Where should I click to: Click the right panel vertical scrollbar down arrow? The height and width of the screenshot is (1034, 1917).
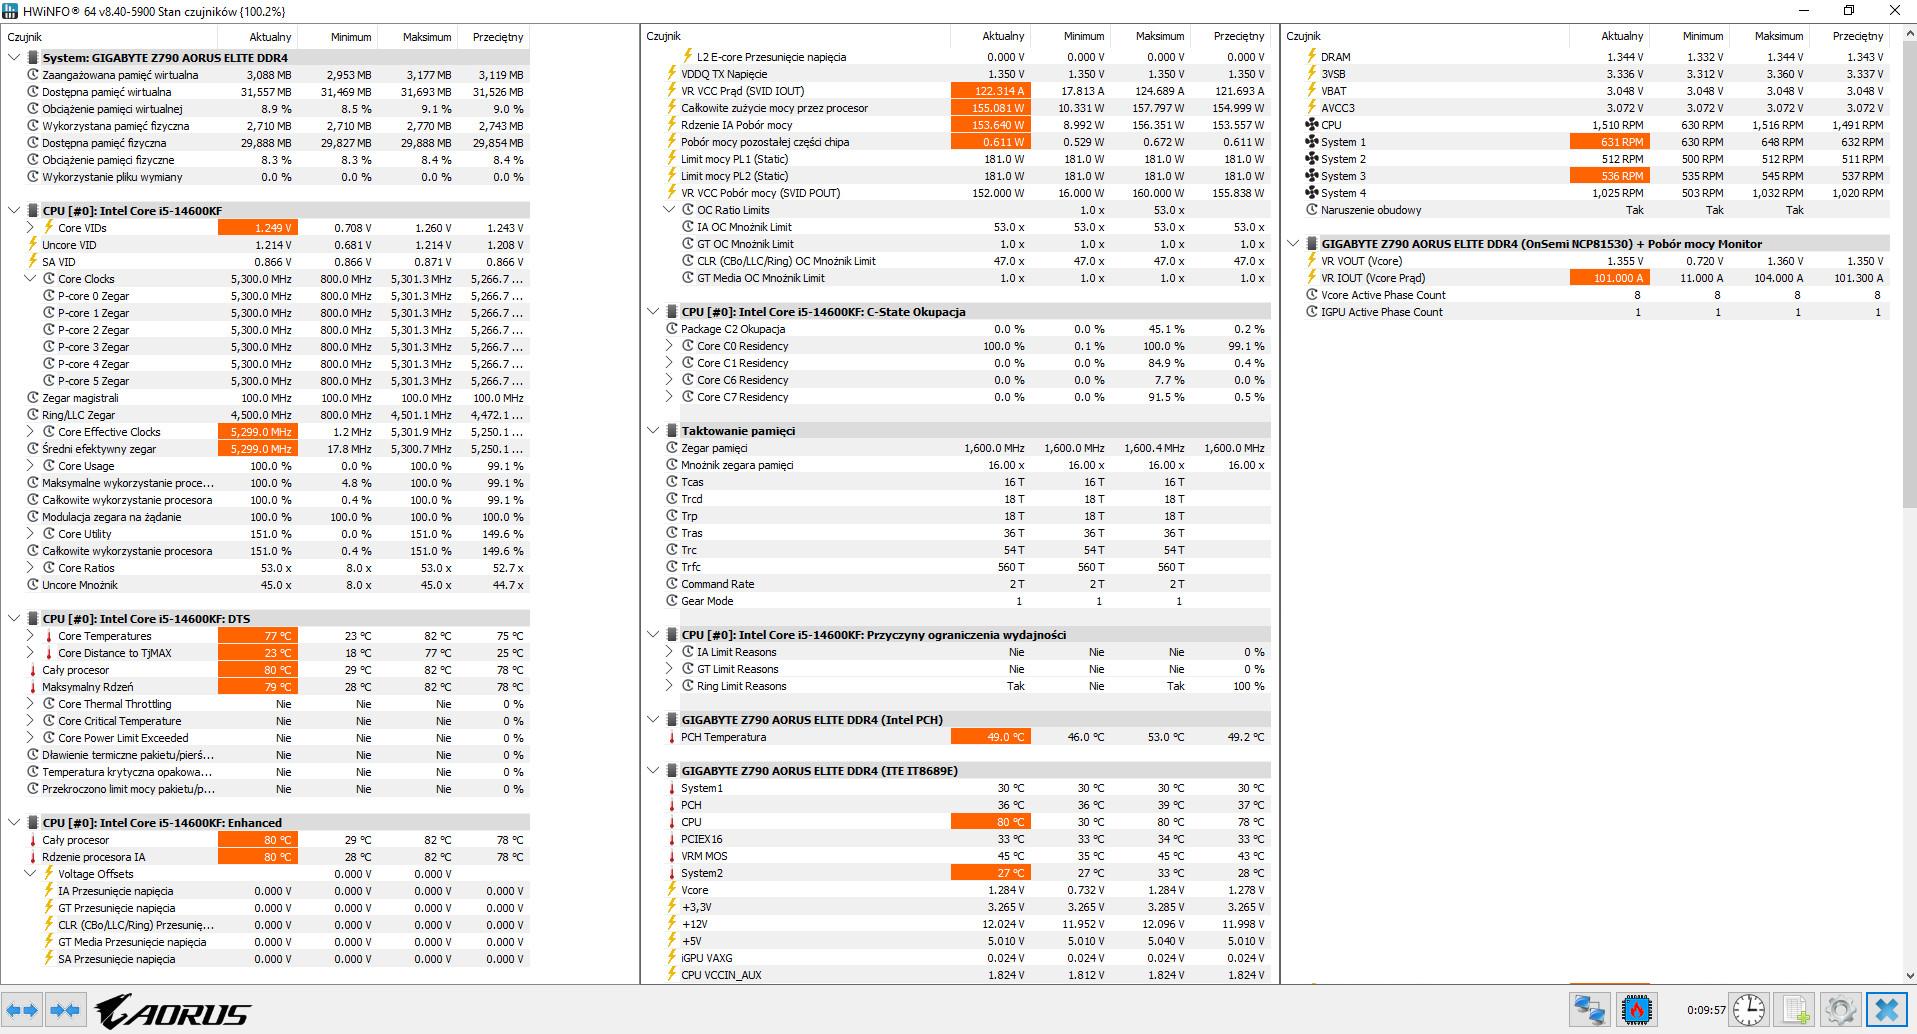point(1909,975)
